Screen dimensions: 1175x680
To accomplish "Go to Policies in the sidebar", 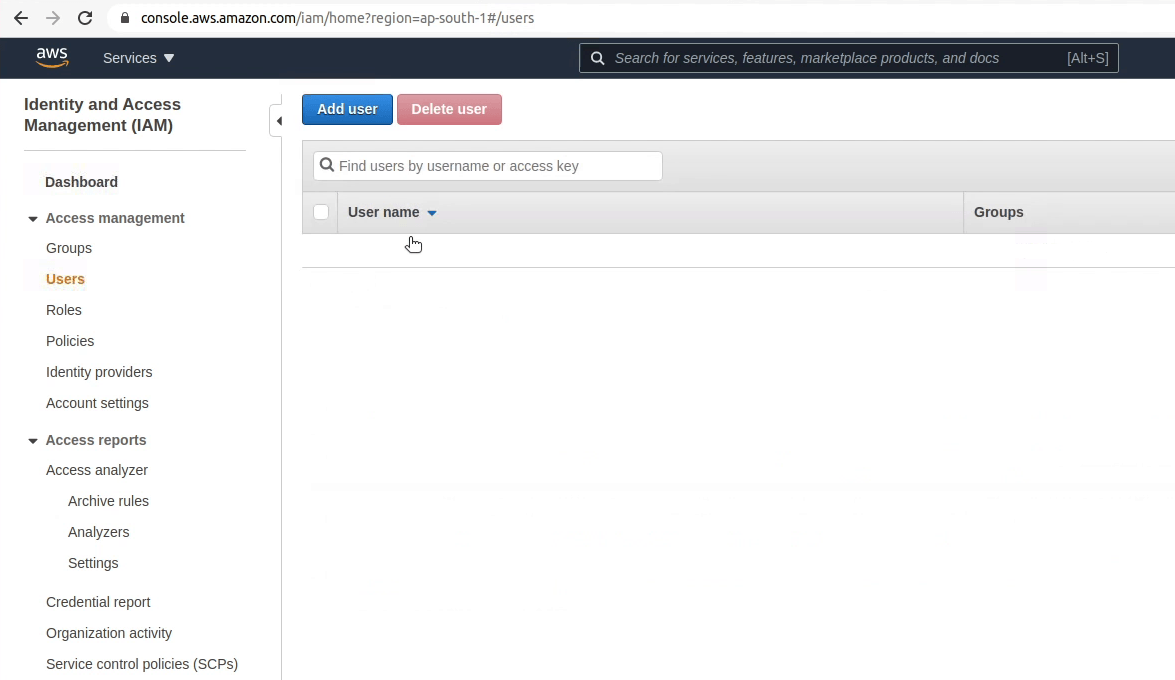I will (x=70, y=341).
